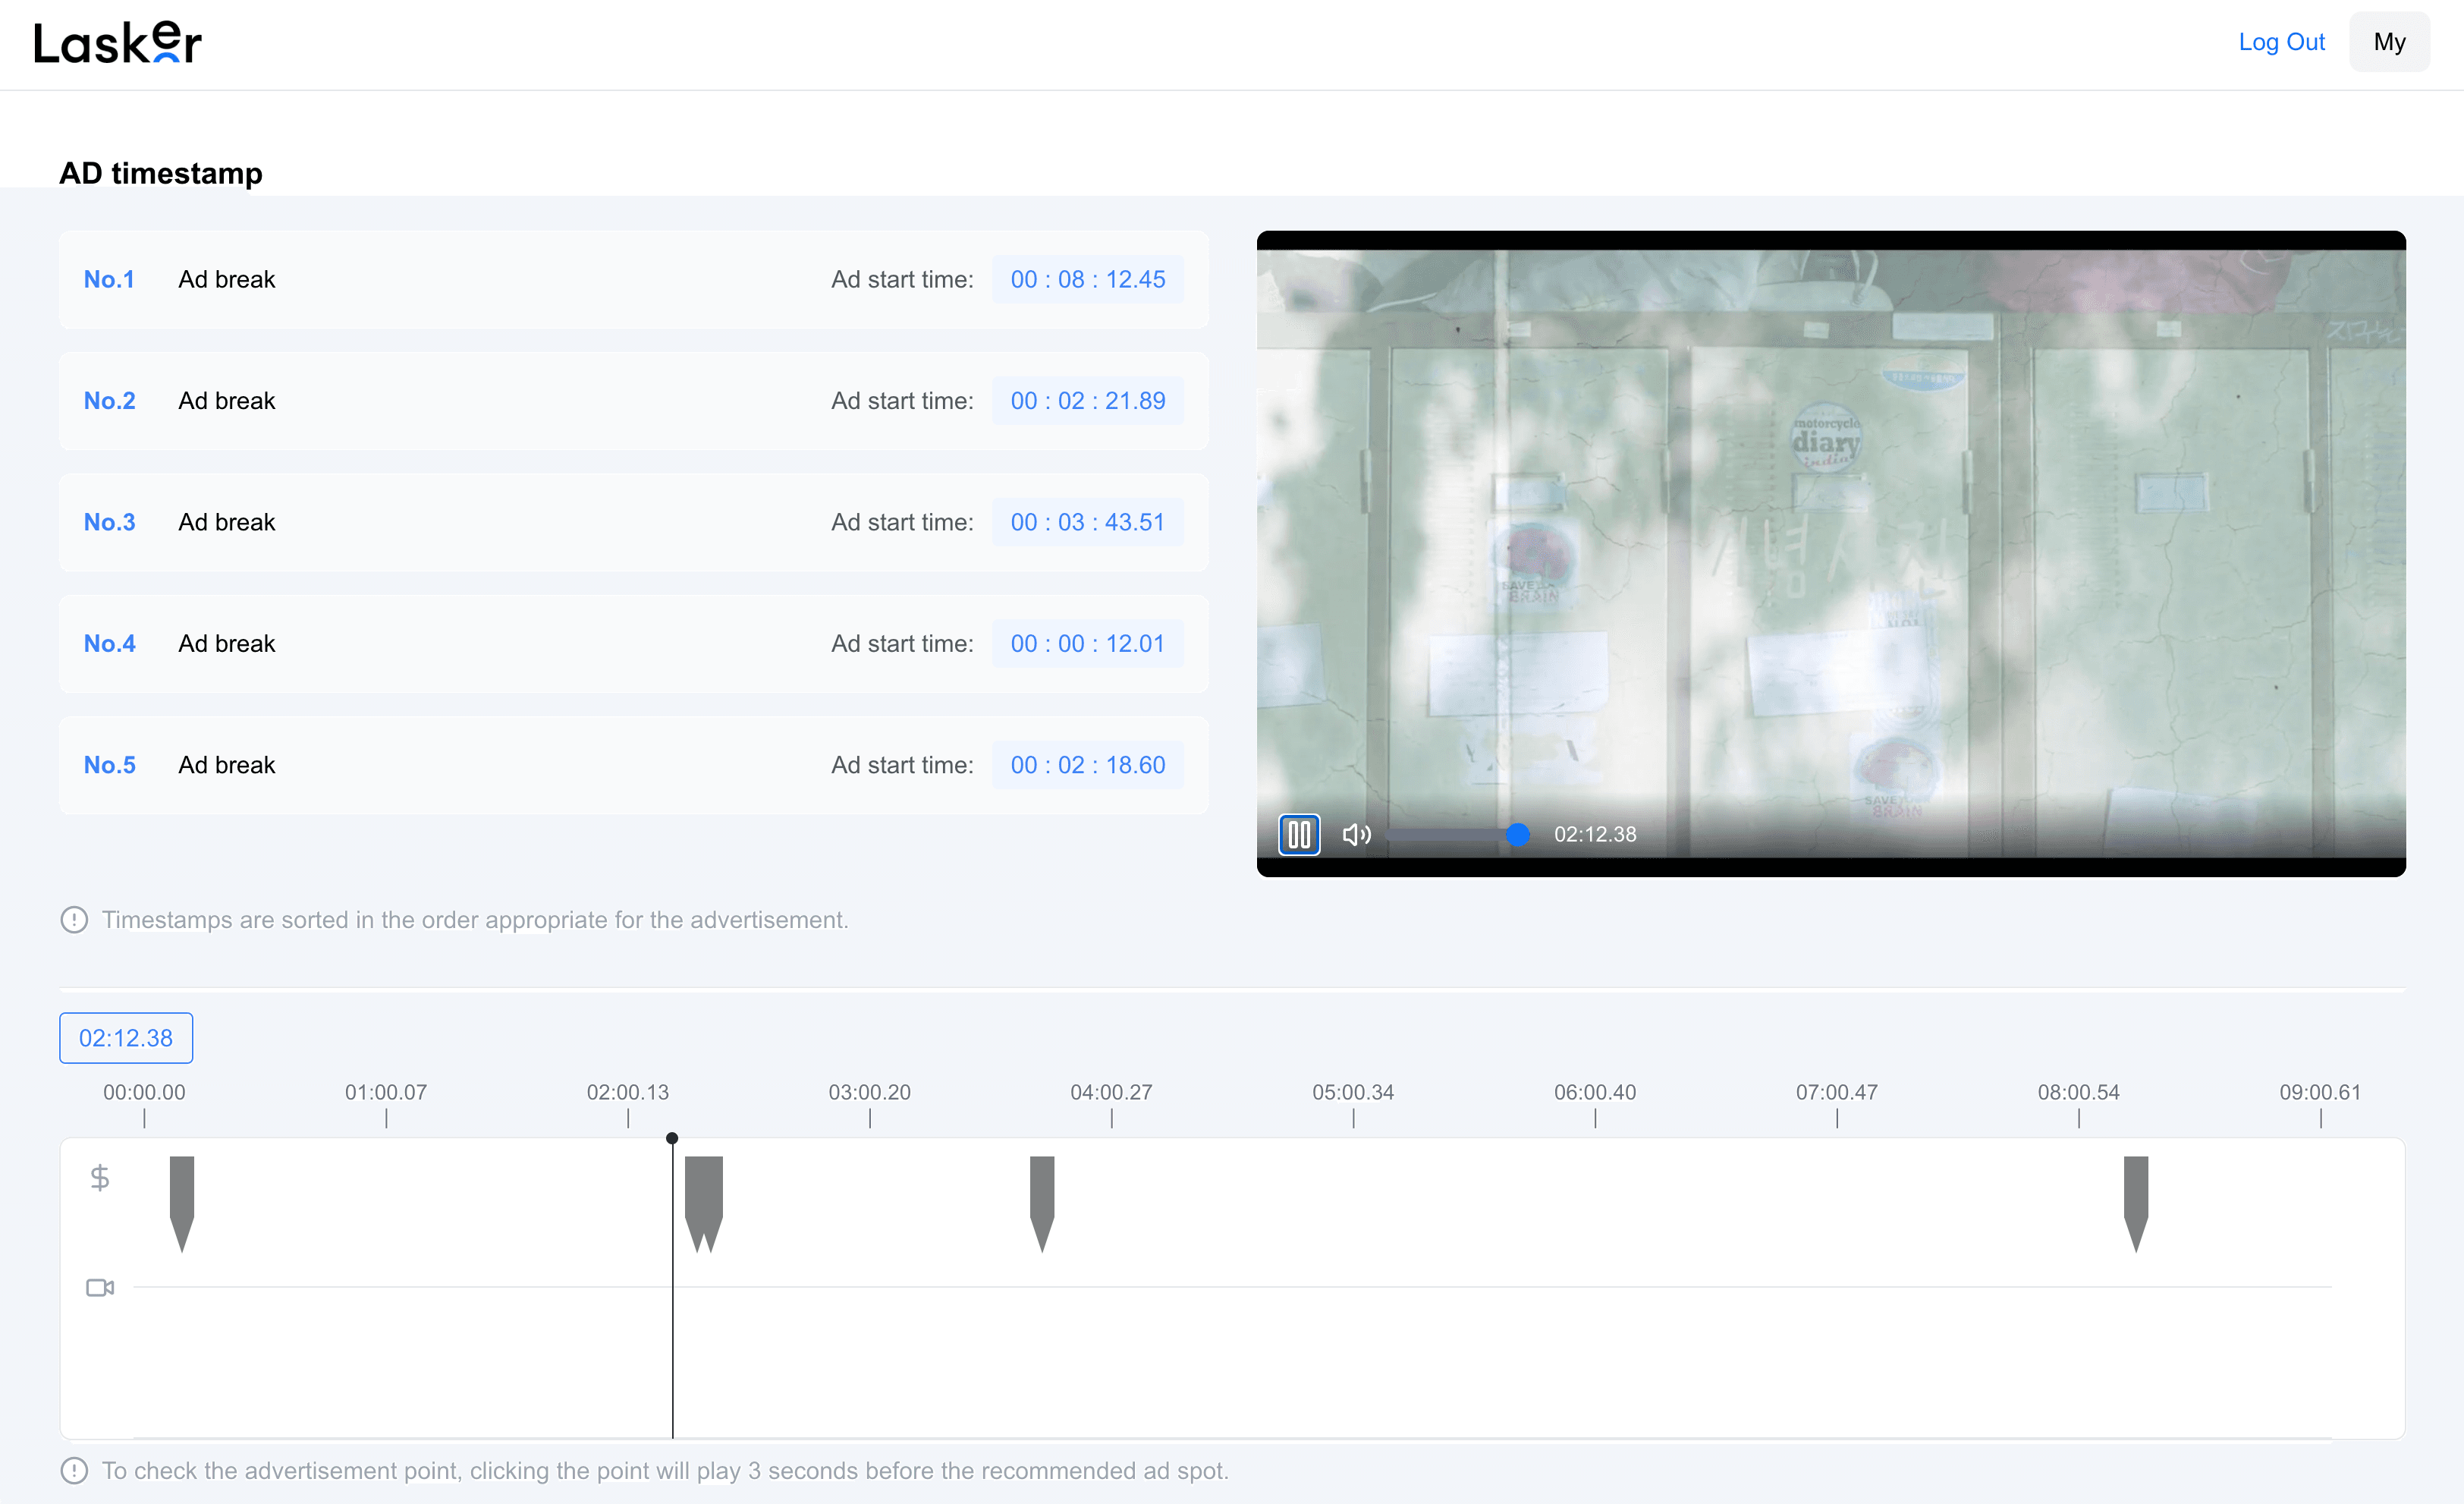Click the 07:00.47 ruler label
Image resolution: width=2464 pixels, height=1504 pixels.
point(1837,1092)
